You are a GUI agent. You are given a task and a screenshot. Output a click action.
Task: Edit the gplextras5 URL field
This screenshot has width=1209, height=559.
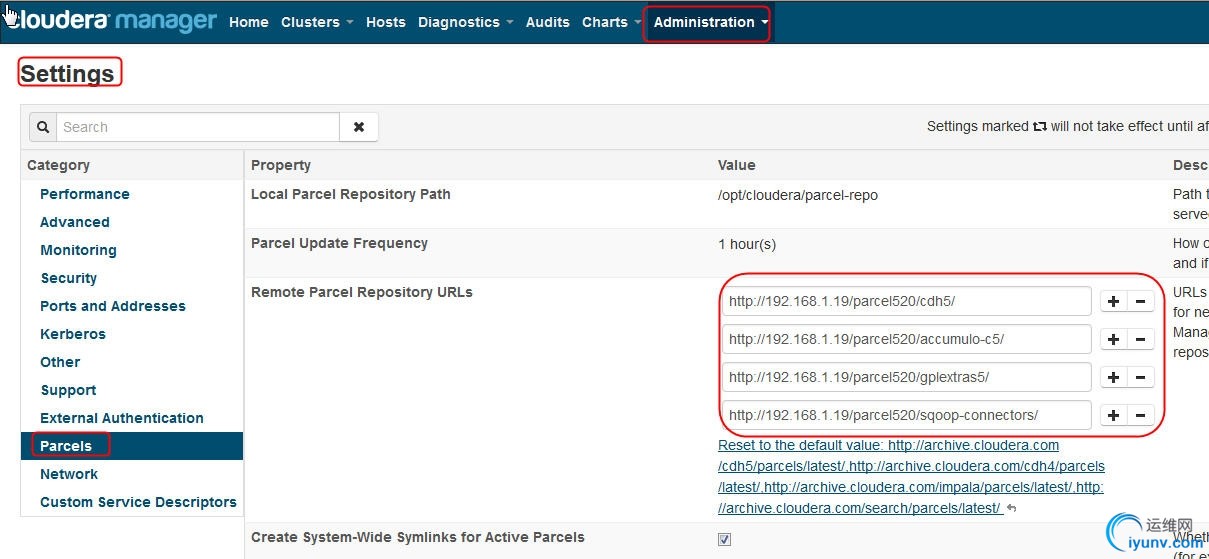point(907,377)
